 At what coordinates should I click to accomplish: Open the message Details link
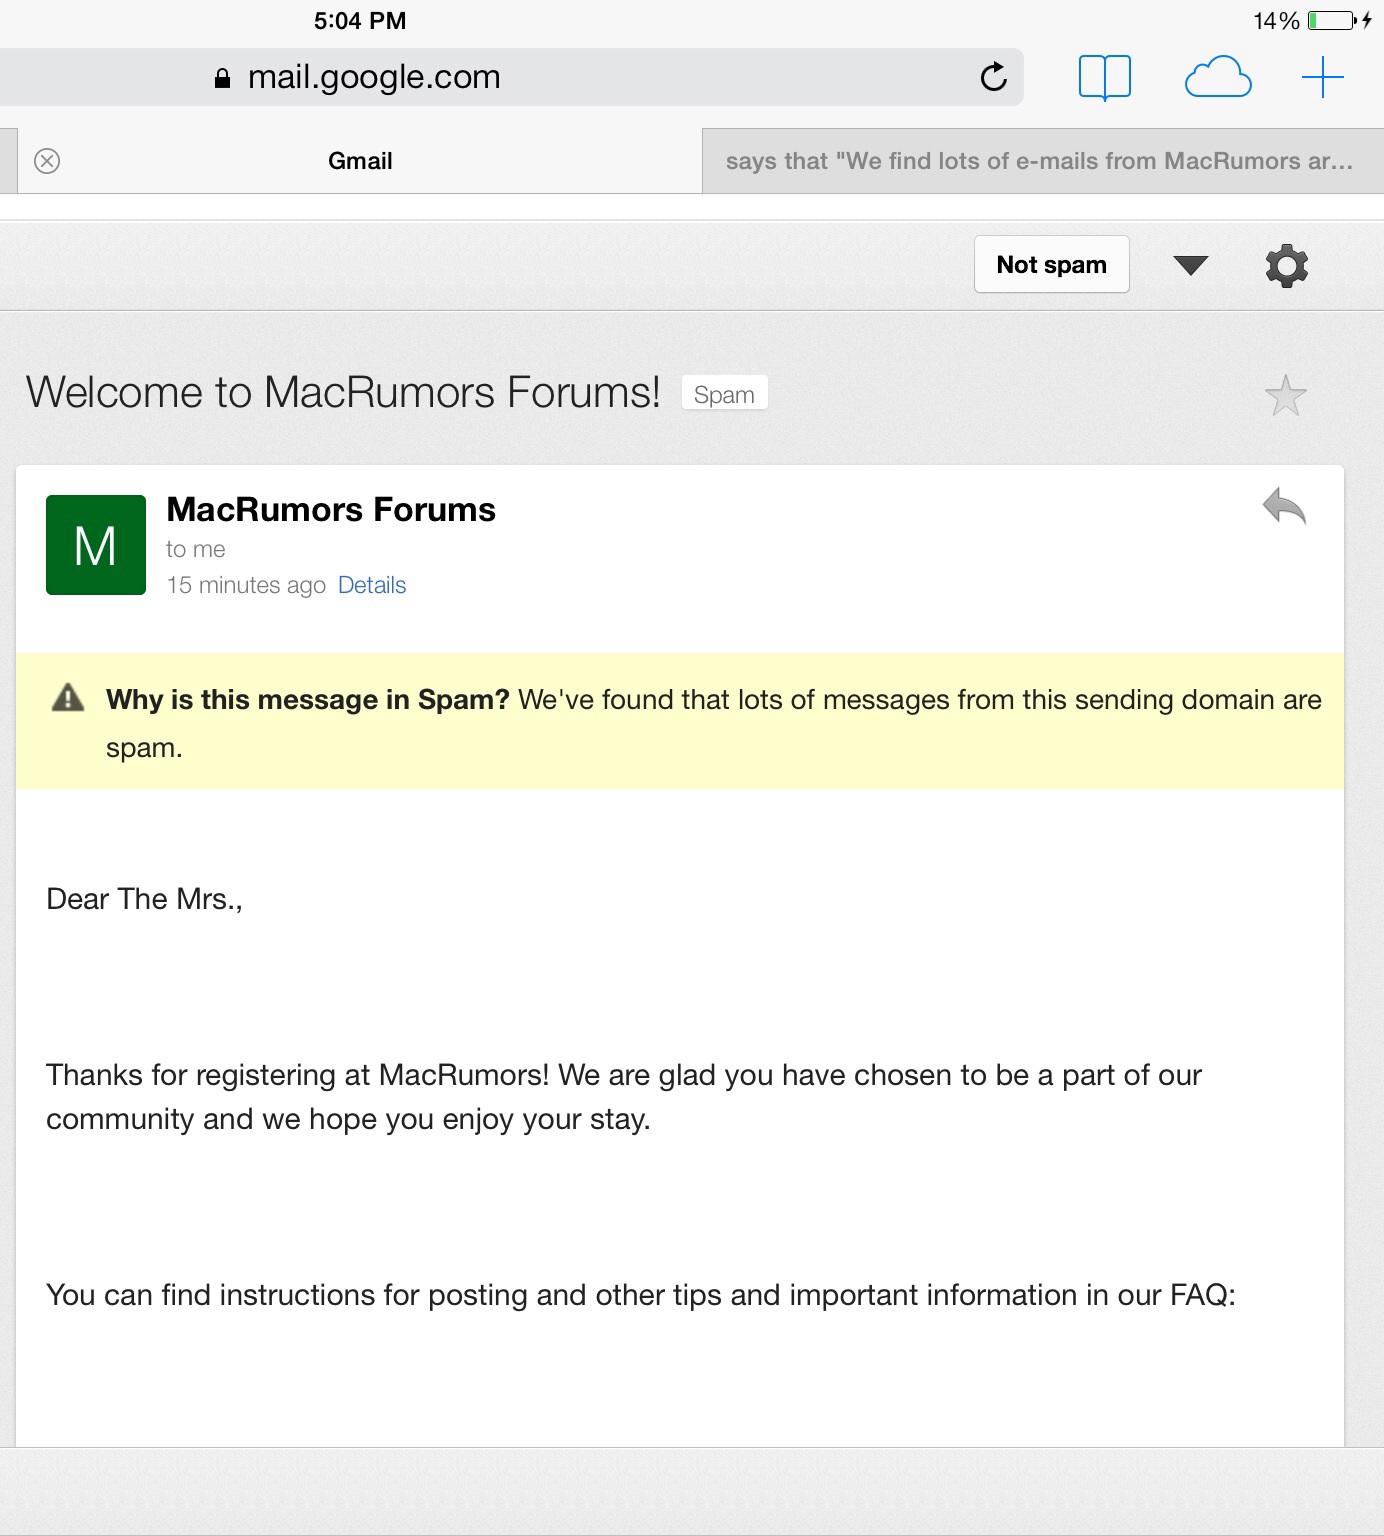[x=372, y=585]
